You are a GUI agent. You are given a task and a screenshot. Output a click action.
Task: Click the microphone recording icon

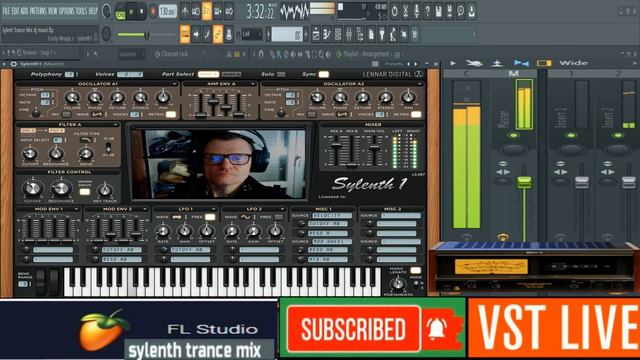(x=416, y=11)
